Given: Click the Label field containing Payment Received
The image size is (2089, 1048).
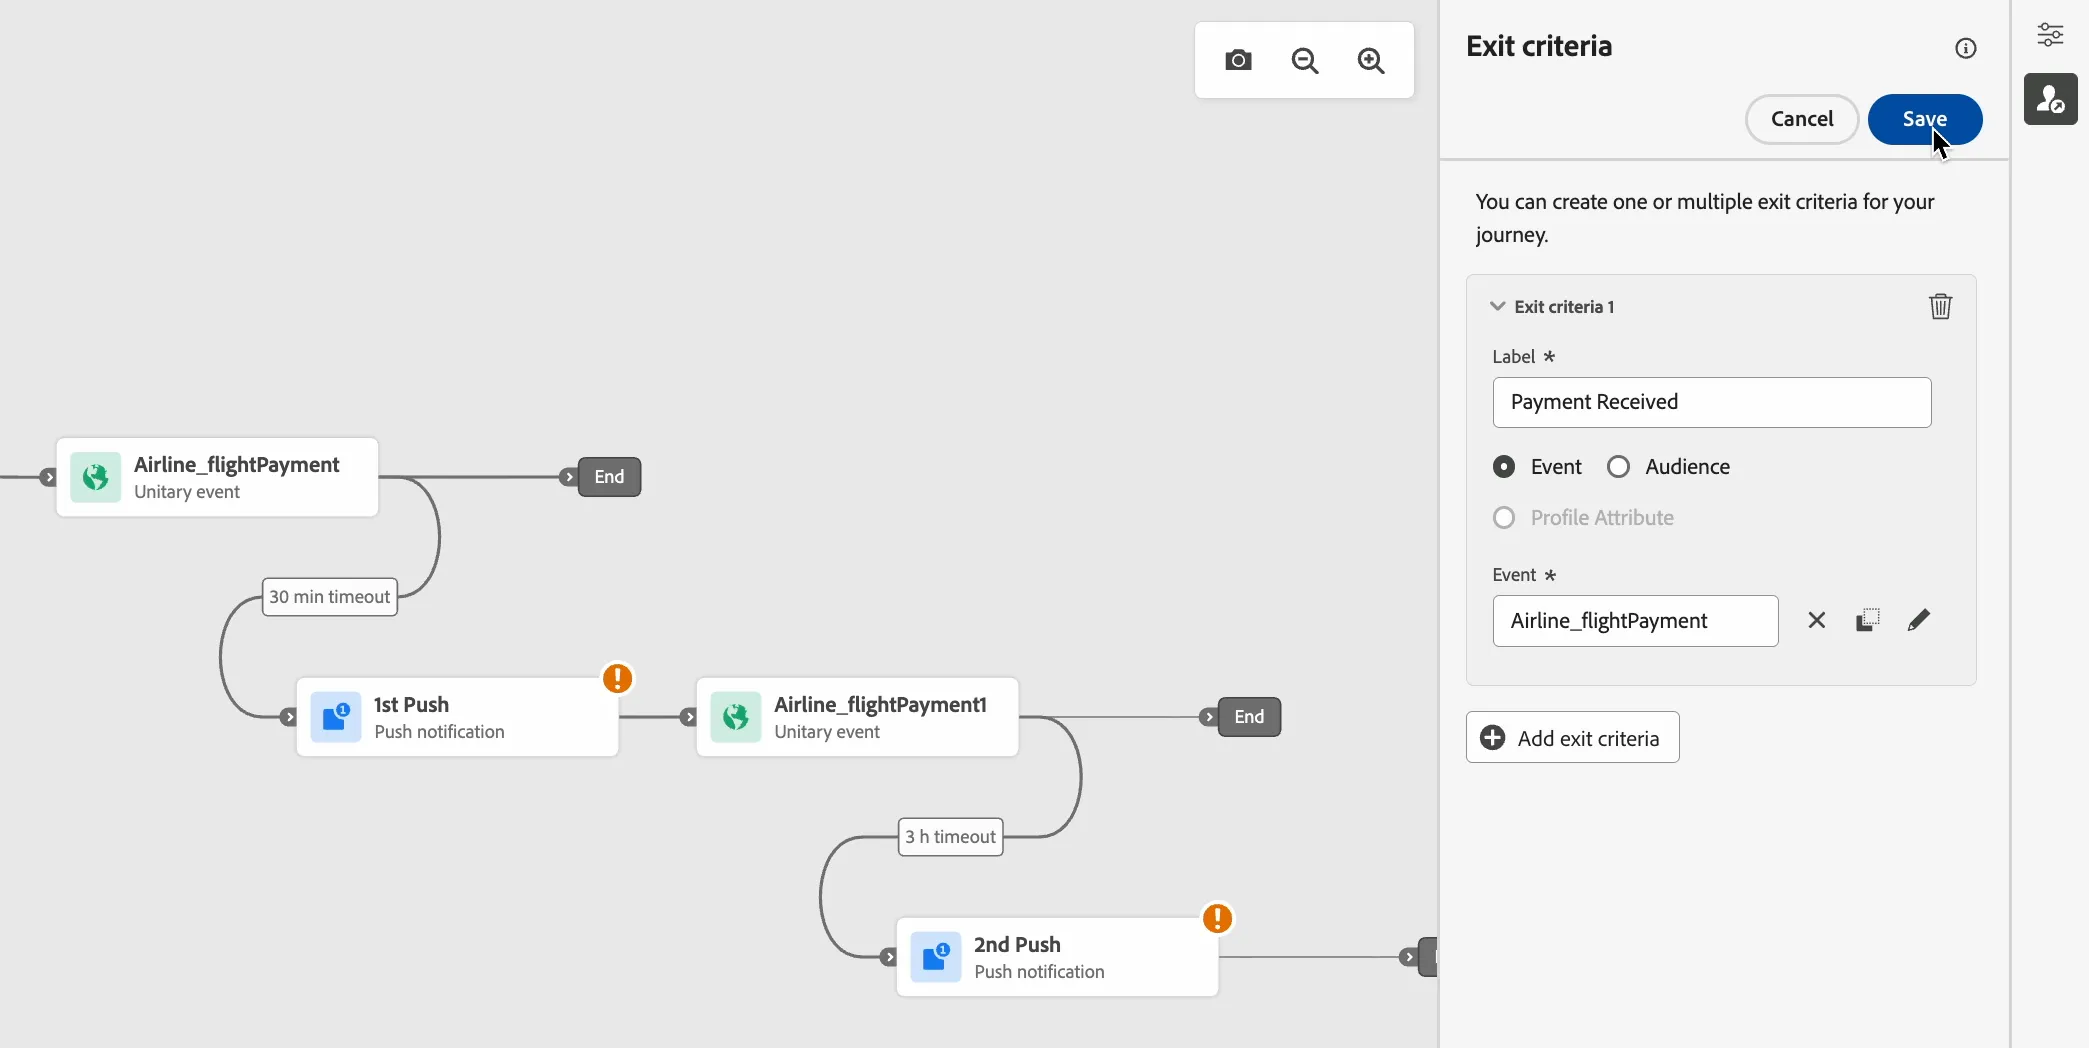Looking at the screenshot, I should tap(1712, 402).
